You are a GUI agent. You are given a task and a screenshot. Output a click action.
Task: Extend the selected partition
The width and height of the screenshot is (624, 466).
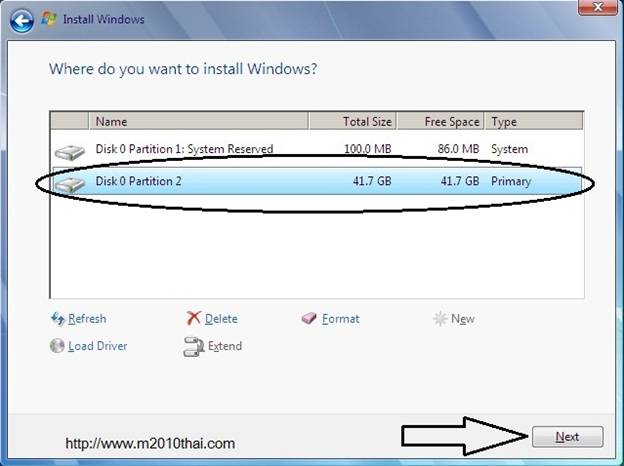225,346
